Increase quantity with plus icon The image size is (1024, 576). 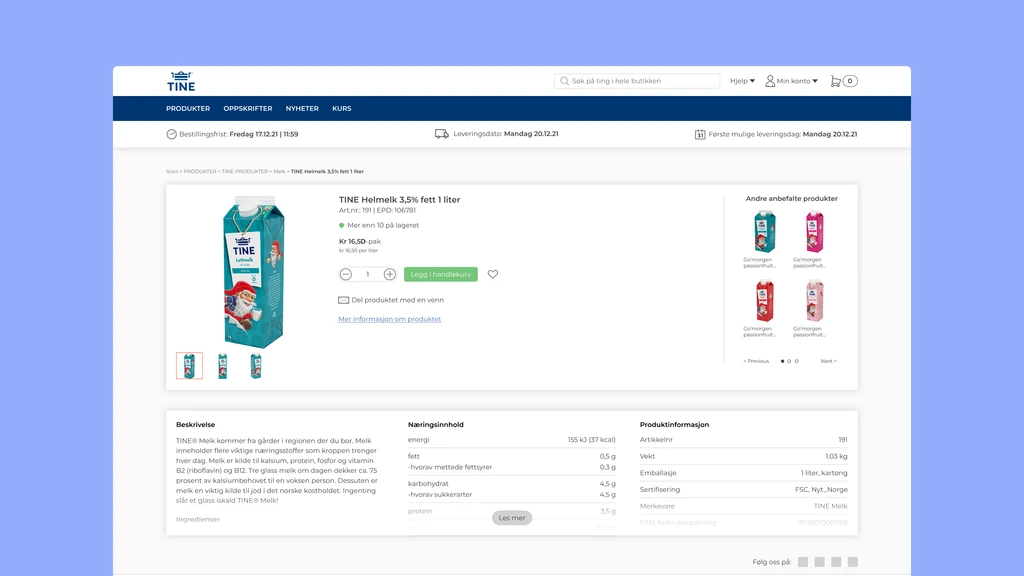[390, 274]
